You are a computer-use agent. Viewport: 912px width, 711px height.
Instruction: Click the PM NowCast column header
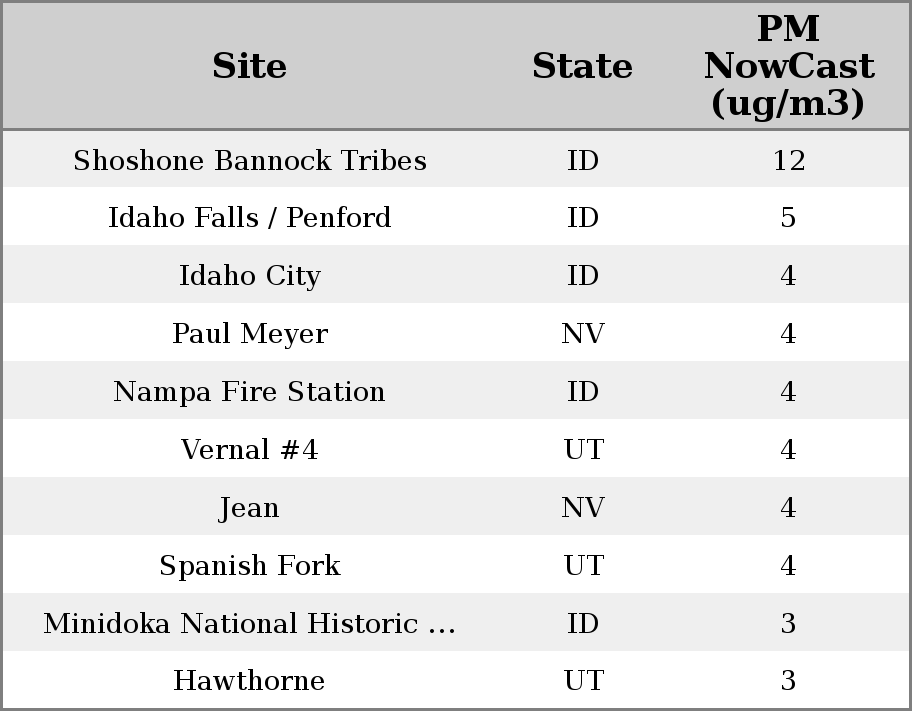(788, 66)
